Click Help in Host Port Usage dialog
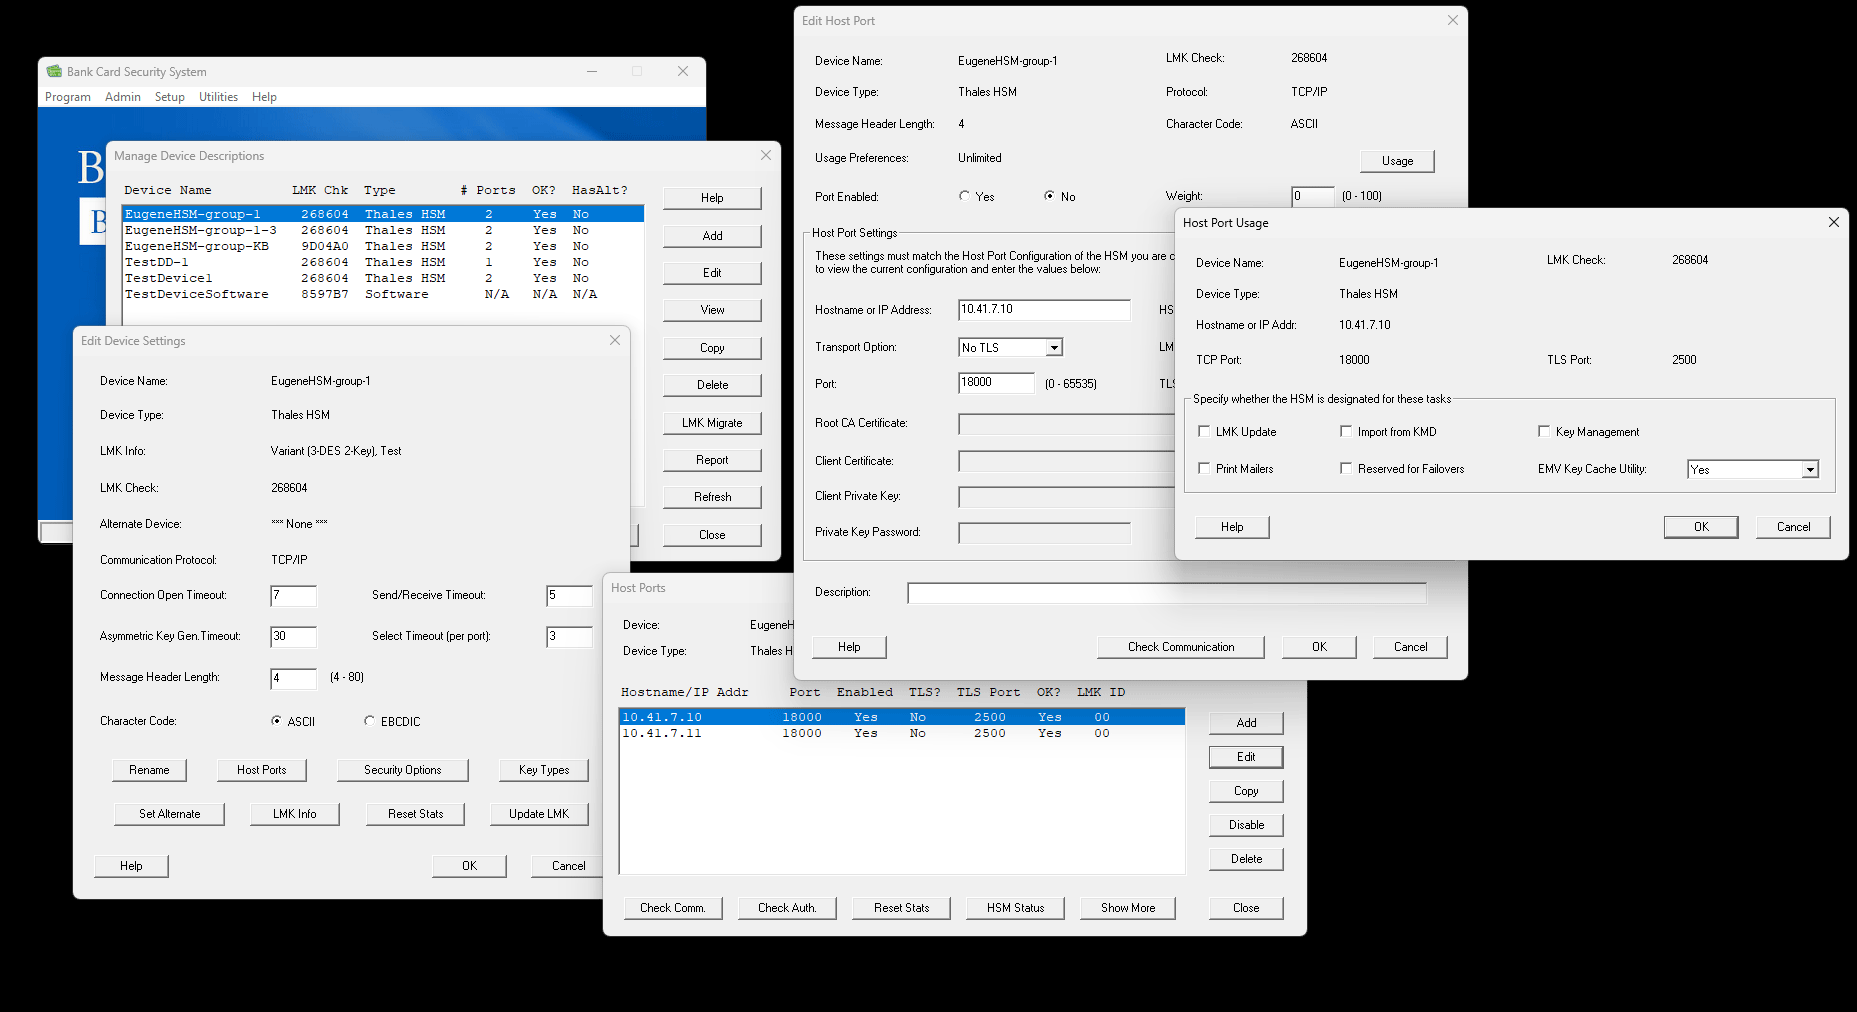Viewport: 1857px width, 1012px height. point(1232,527)
